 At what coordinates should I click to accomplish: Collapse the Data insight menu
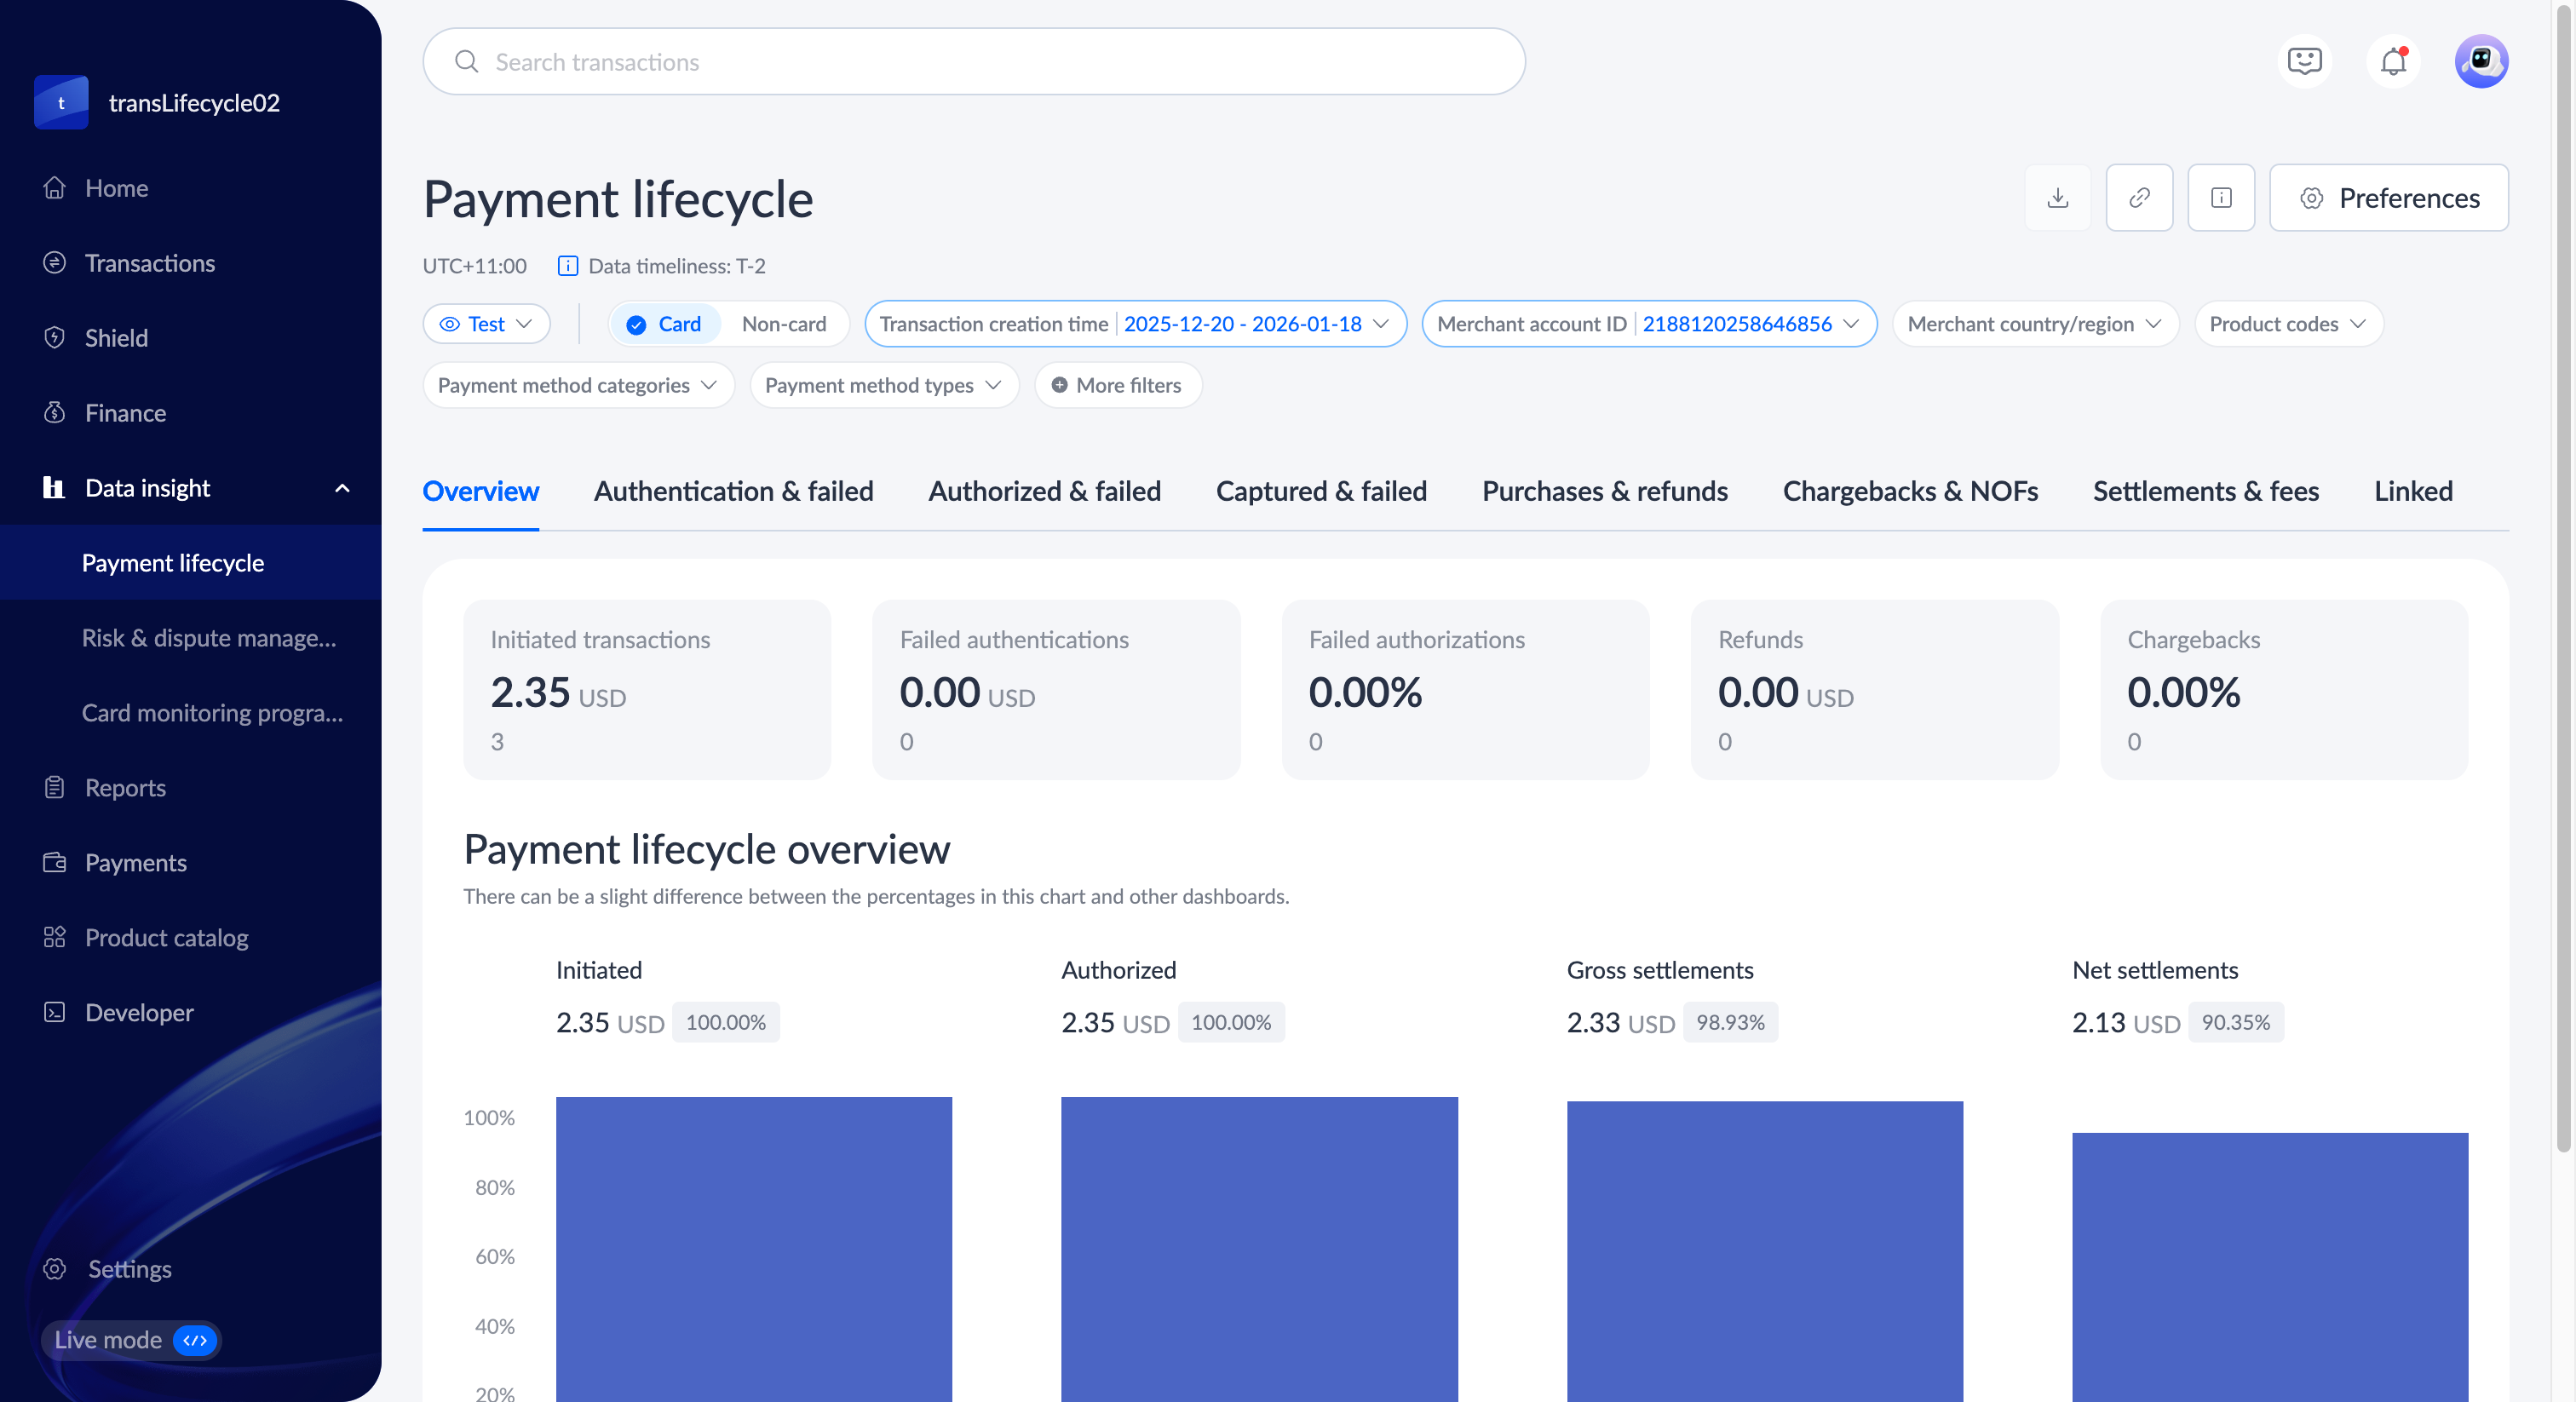click(342, 488)
